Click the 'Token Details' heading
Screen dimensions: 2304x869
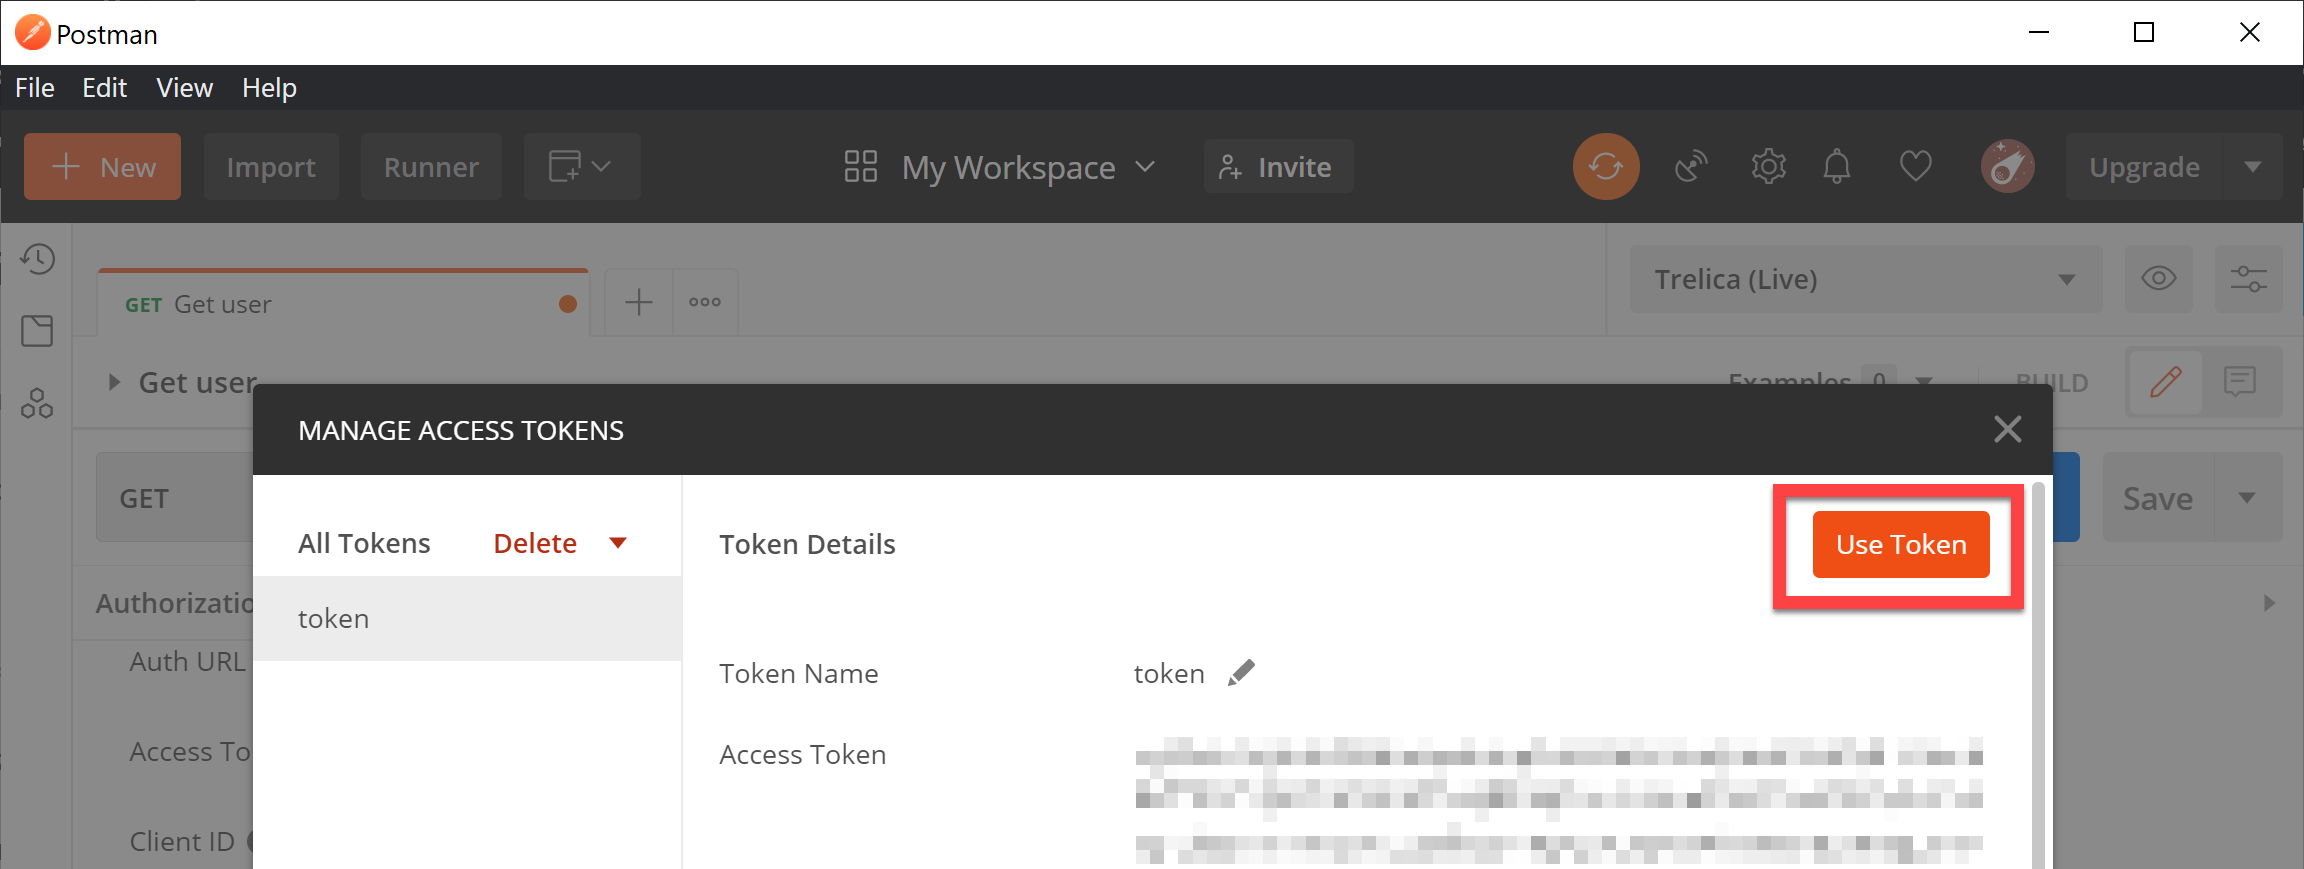click(807, 544)
